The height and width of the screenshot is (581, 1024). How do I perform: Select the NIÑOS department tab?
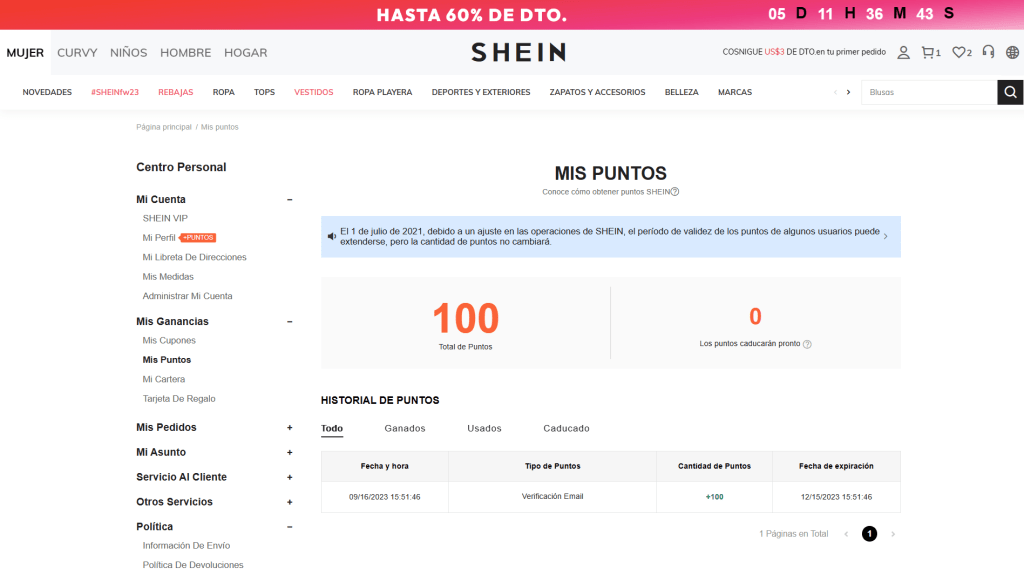129,53
